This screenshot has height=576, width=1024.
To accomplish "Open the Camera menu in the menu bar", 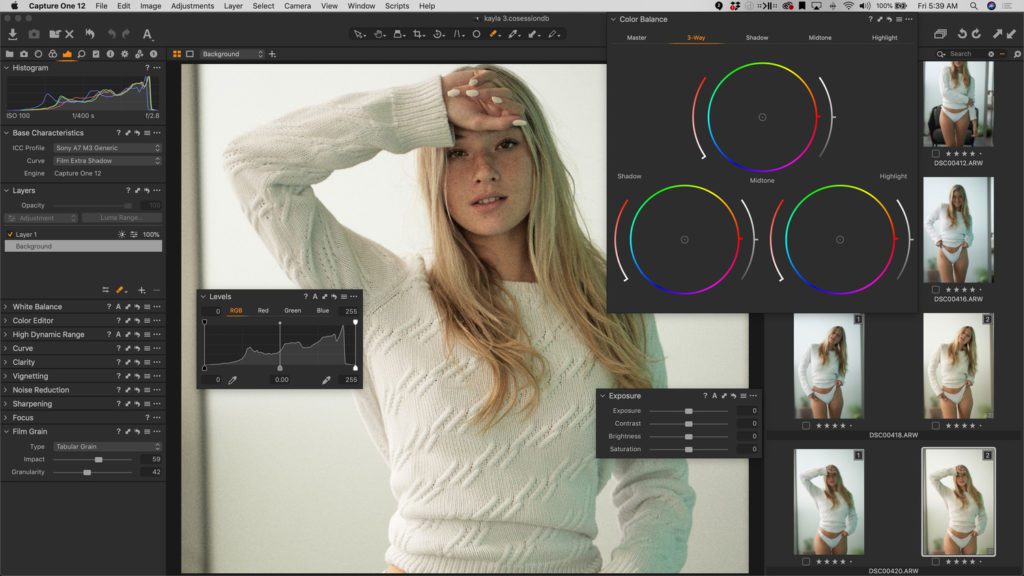I will coord(297,6).
